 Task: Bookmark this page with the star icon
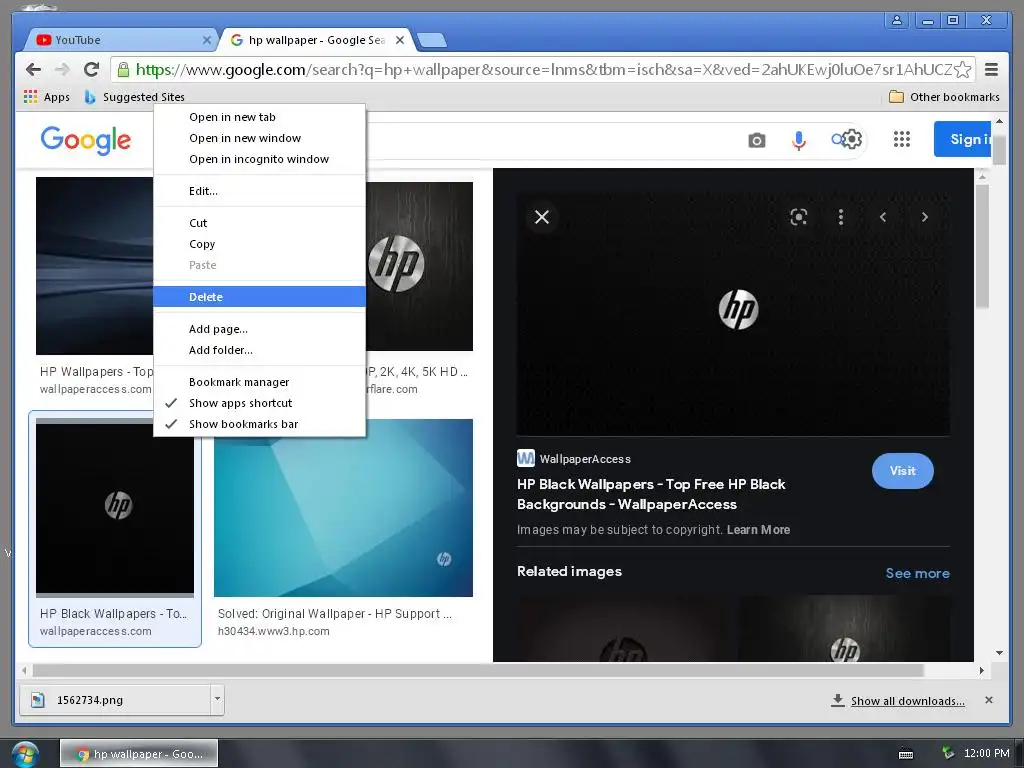[x=962, y=69]
